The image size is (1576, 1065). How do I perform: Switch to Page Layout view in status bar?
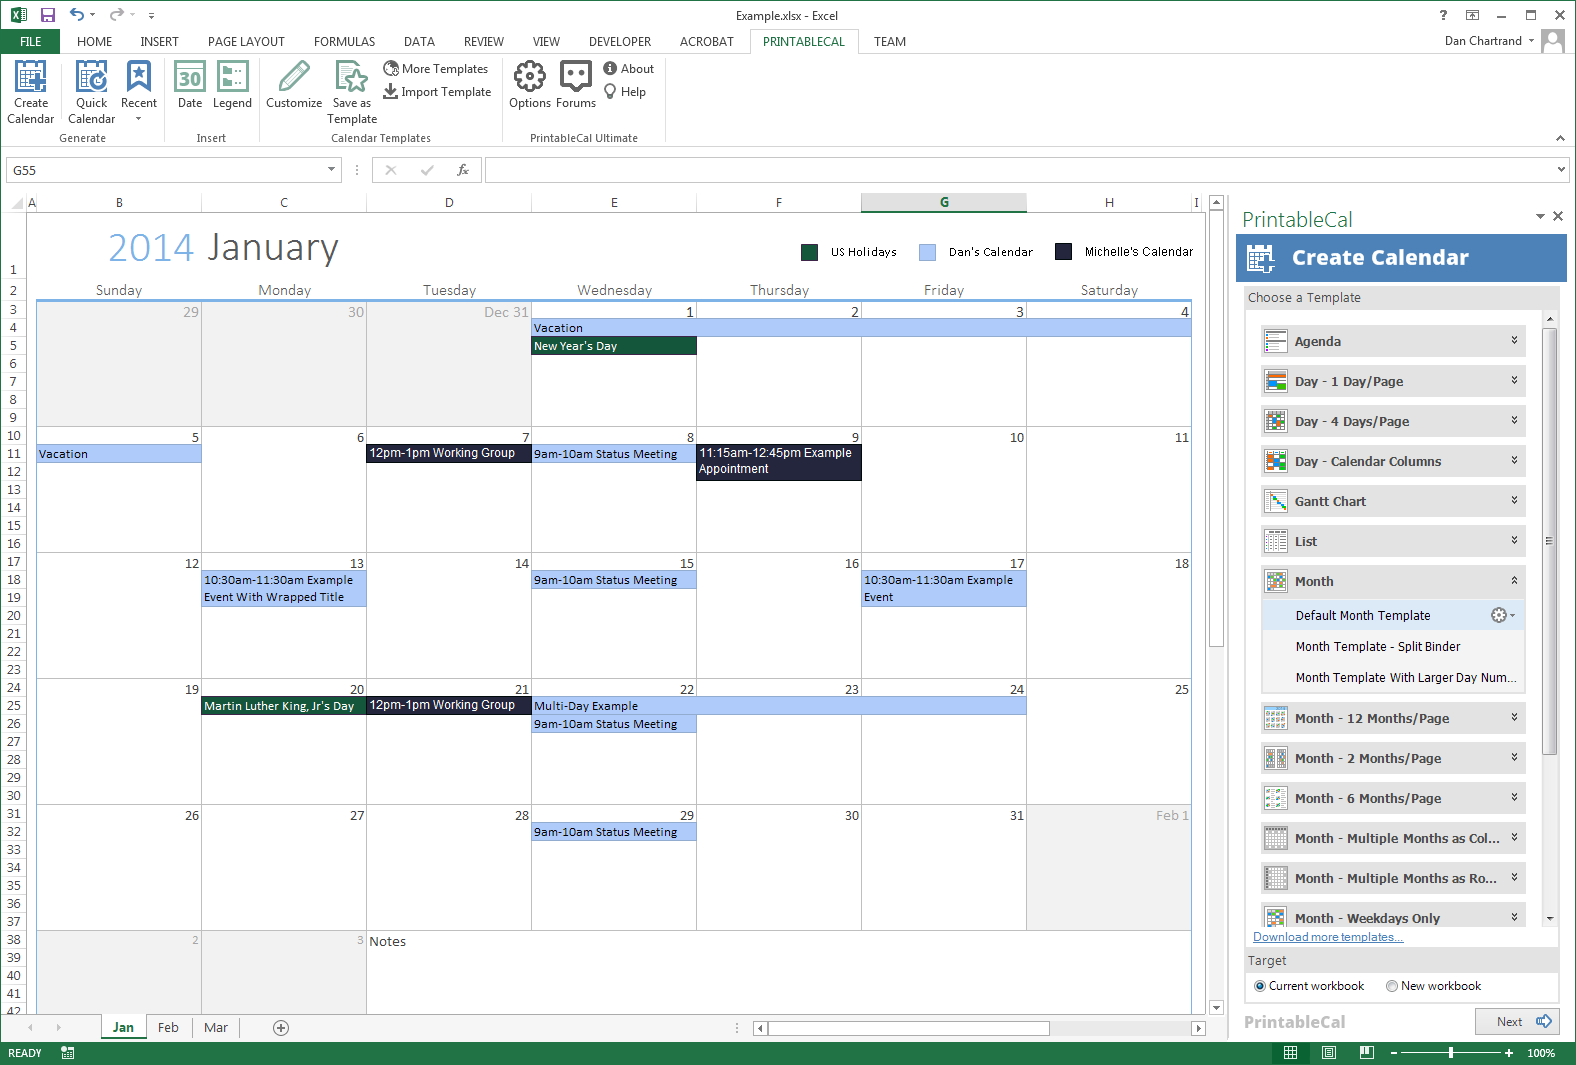click(1329, 1053)
